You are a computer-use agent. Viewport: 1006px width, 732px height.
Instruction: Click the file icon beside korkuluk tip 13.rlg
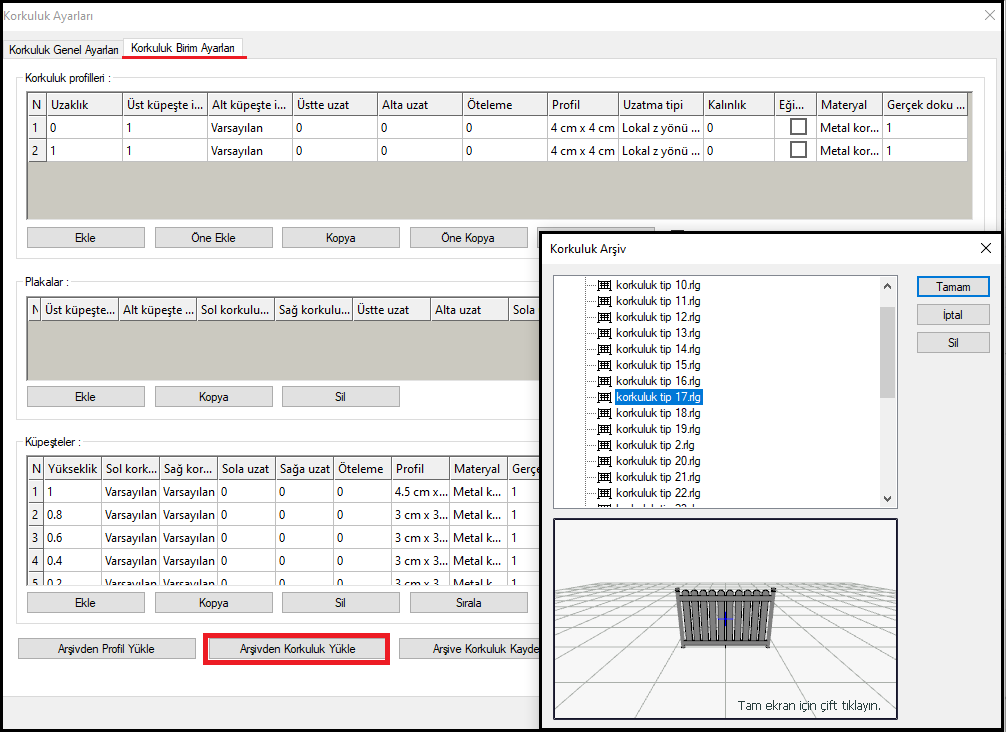click(604, 333)
